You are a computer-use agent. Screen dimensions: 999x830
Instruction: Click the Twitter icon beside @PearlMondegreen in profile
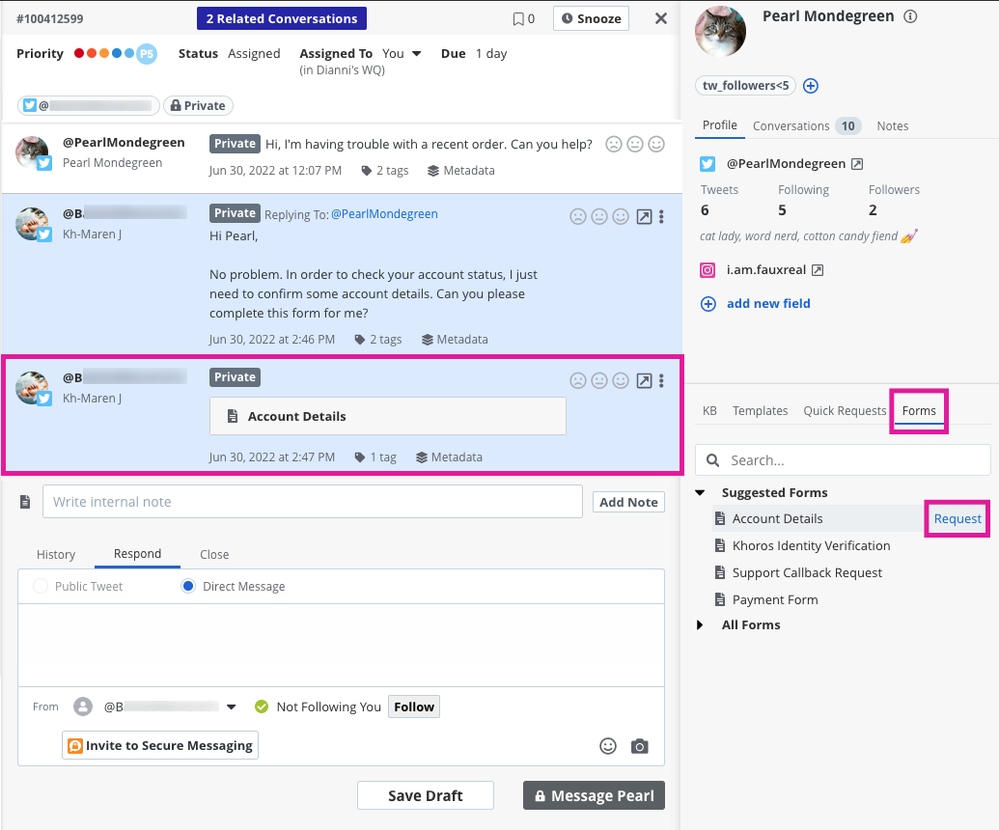tap(707, 164)
